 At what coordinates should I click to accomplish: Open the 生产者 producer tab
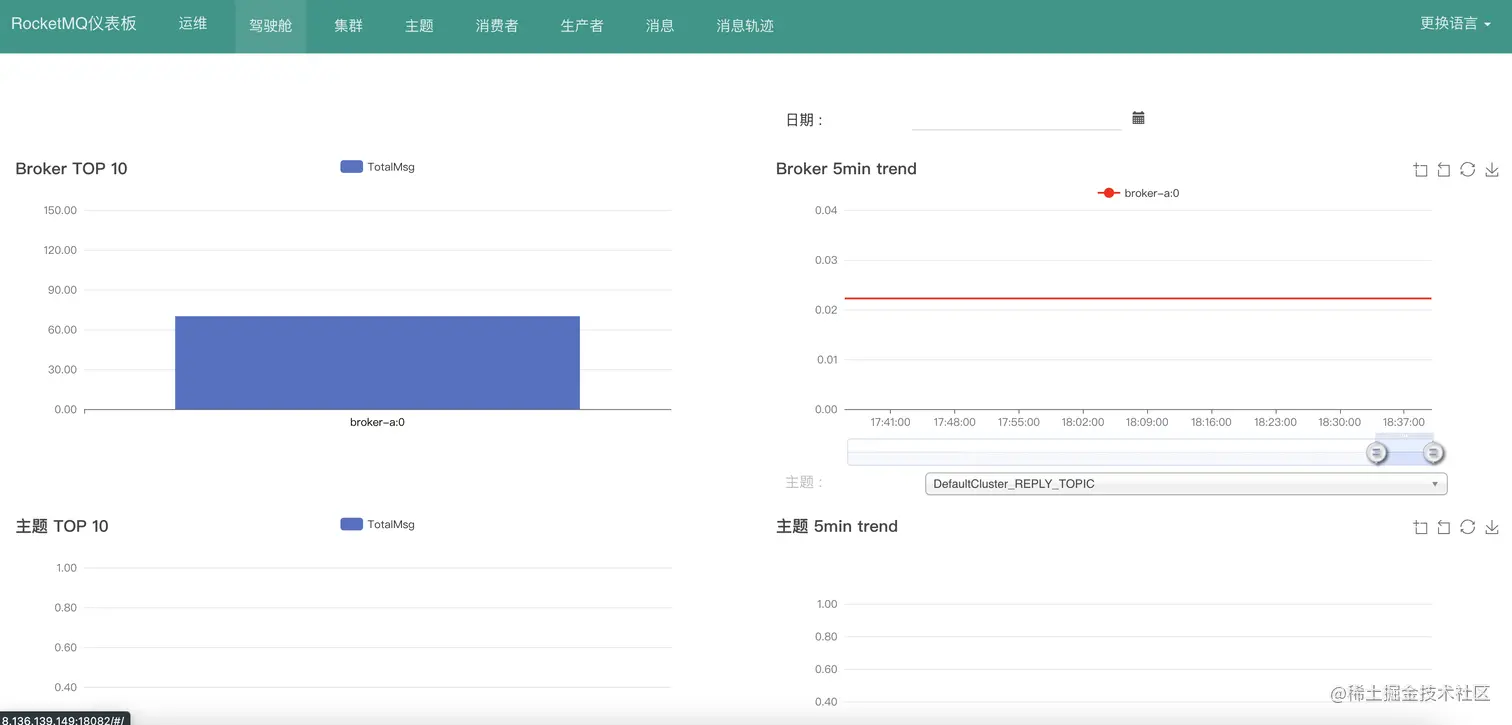(582, 26)
